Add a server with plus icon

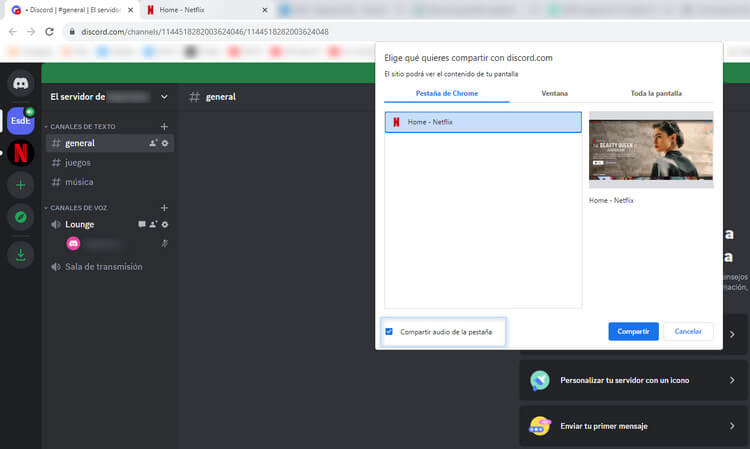[x=21, y=185]
